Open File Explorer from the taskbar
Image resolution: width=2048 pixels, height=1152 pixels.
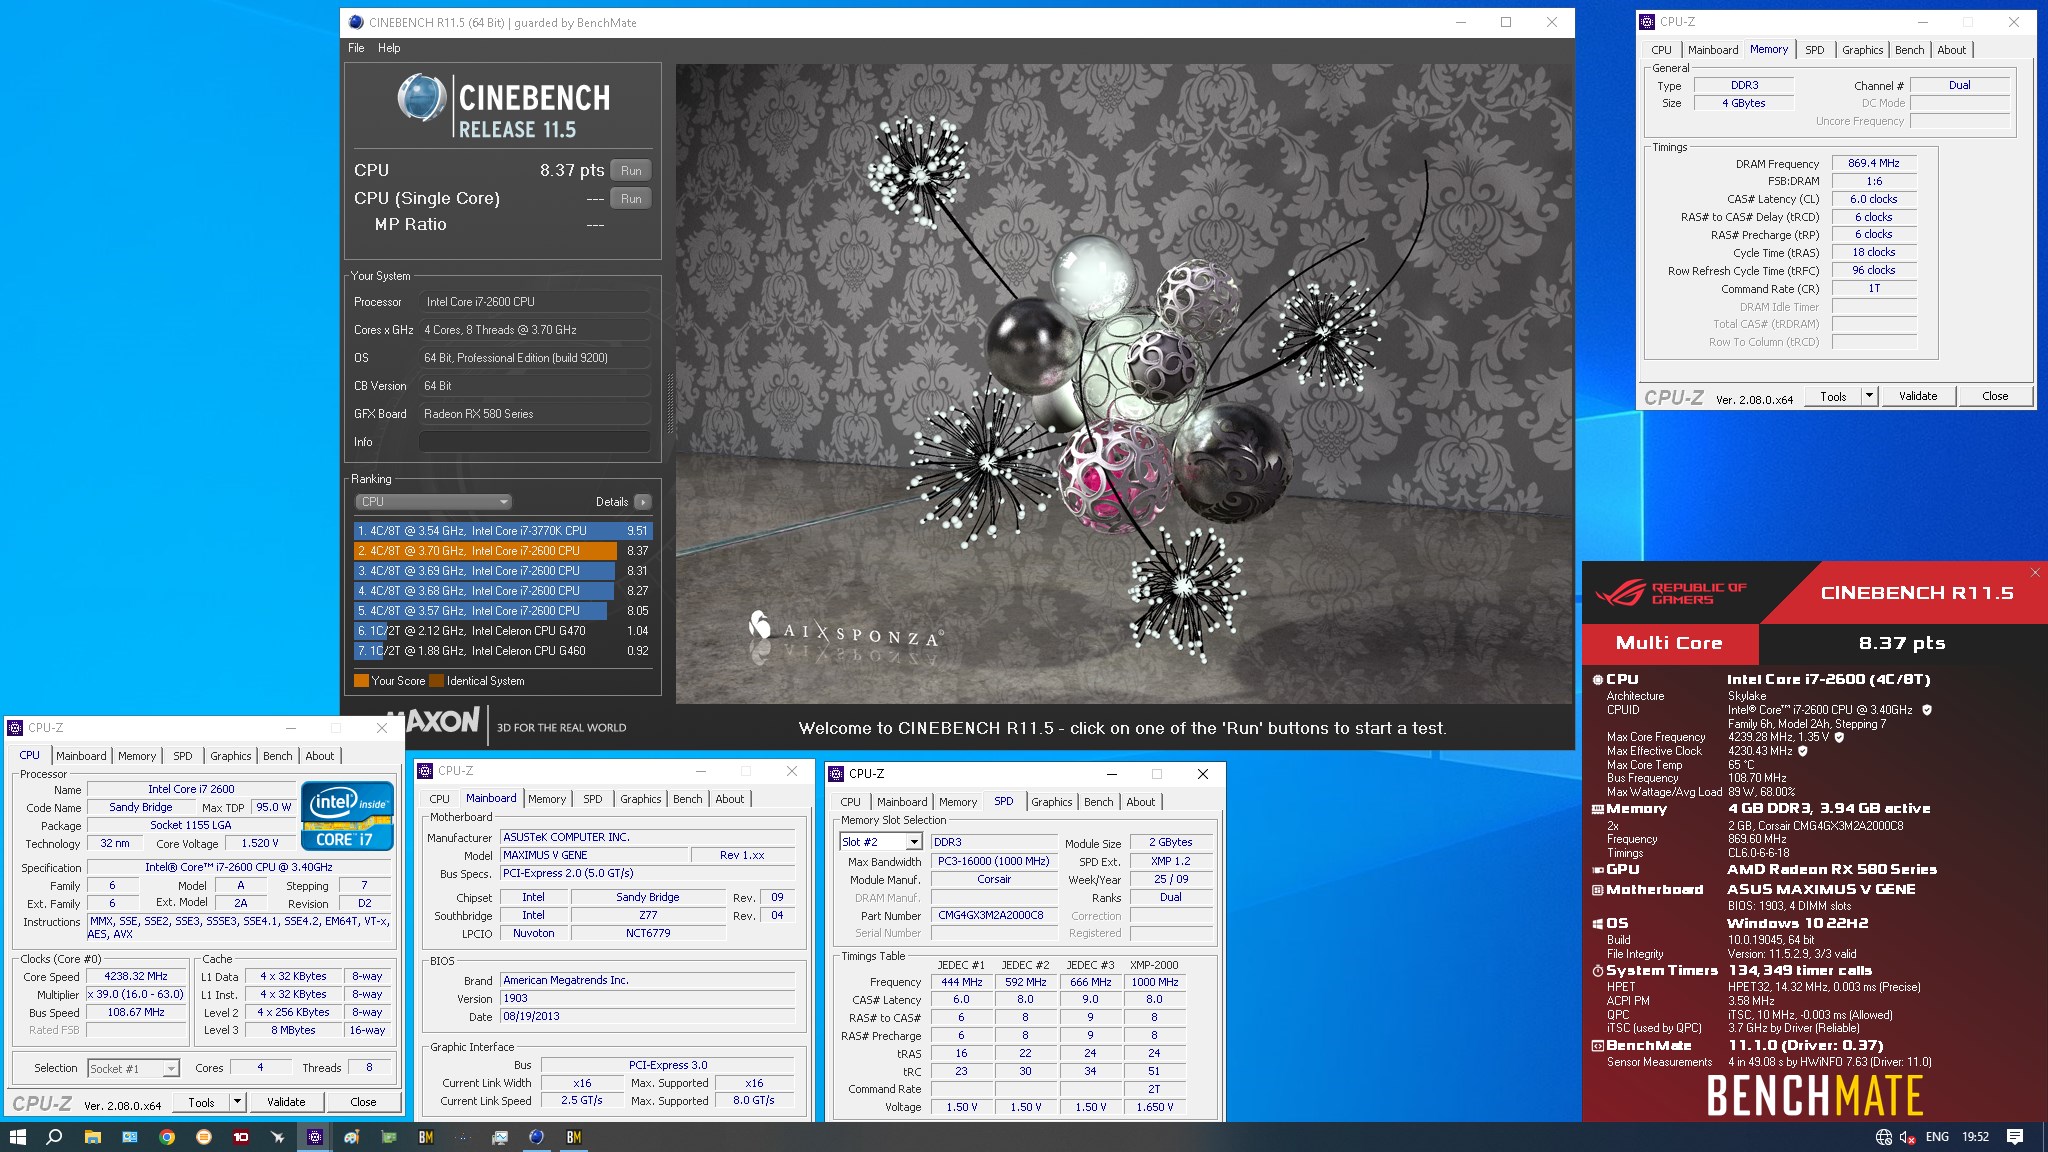click(x=92, y=1137)
